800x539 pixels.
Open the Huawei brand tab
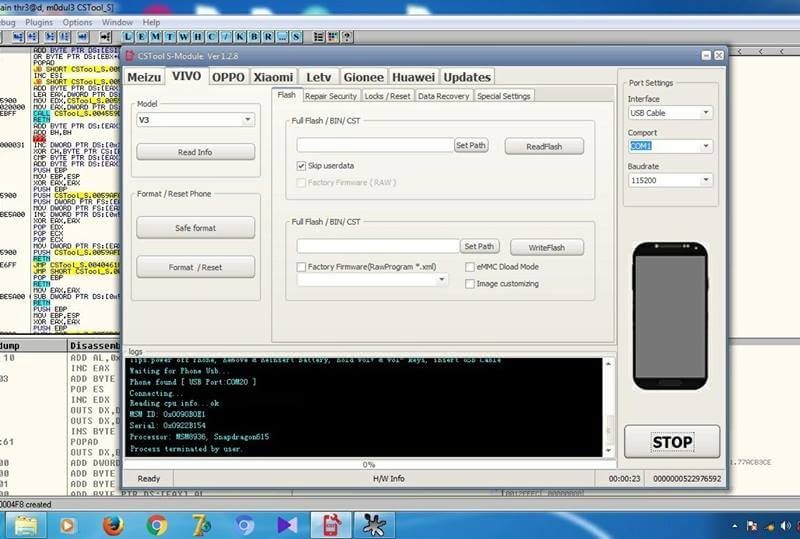[x=413, y=77]
